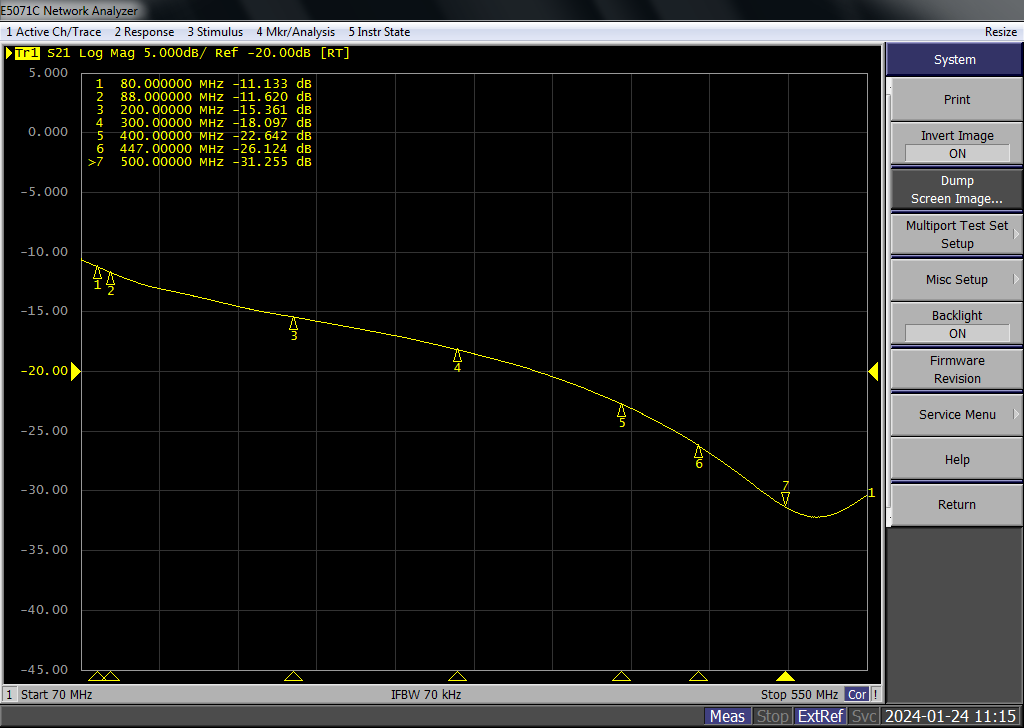Click marker 6 at 447 MHz

699,456
